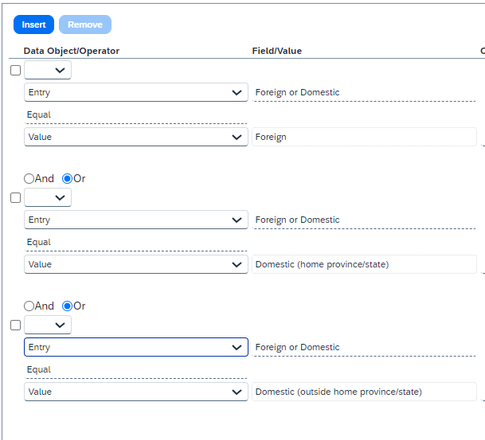
Task: Tick the checkbox for the outside home province row
Action: pos(16,325)
